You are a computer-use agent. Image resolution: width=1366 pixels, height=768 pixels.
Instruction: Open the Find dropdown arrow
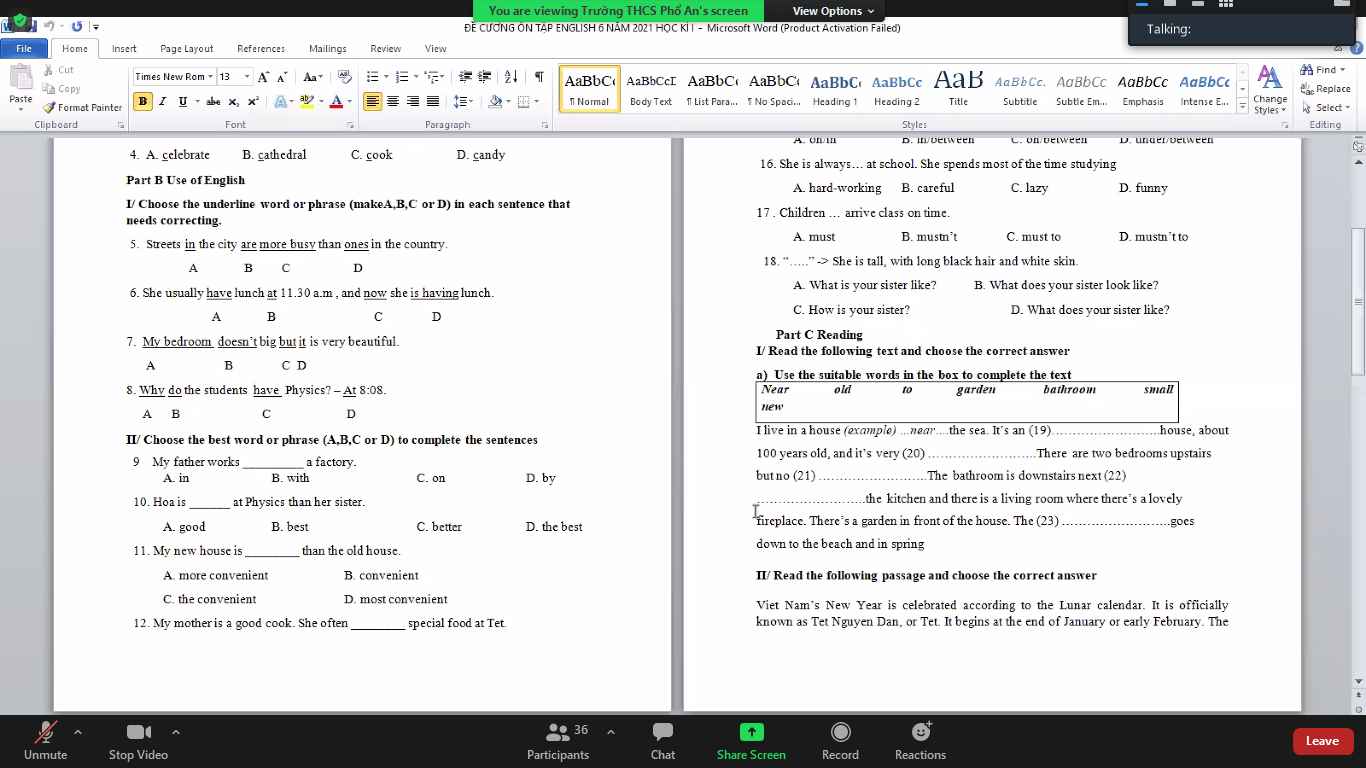click(1343, 70)
